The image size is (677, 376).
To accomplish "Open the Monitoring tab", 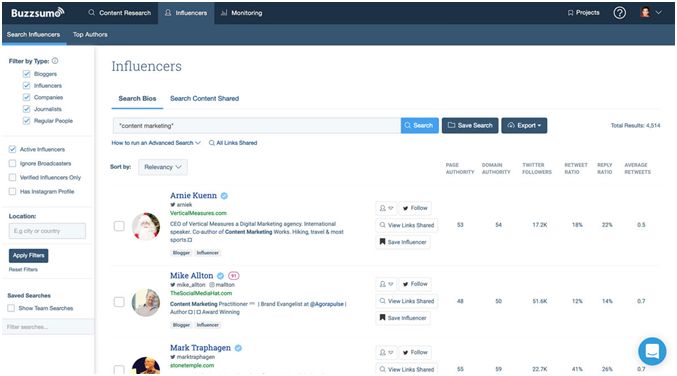I will (x=241, y=13).
